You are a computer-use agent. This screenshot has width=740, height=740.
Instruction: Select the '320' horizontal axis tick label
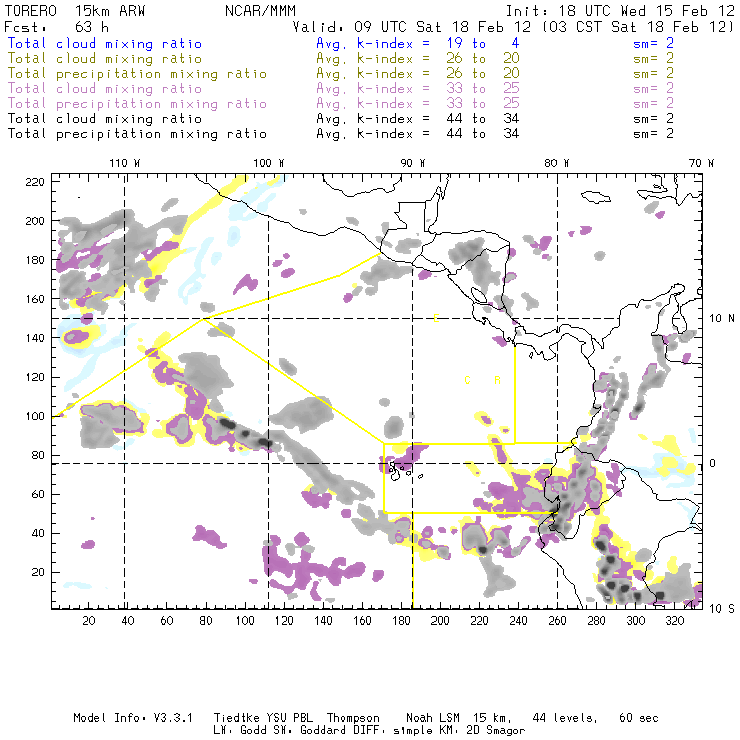click(674, 621)
